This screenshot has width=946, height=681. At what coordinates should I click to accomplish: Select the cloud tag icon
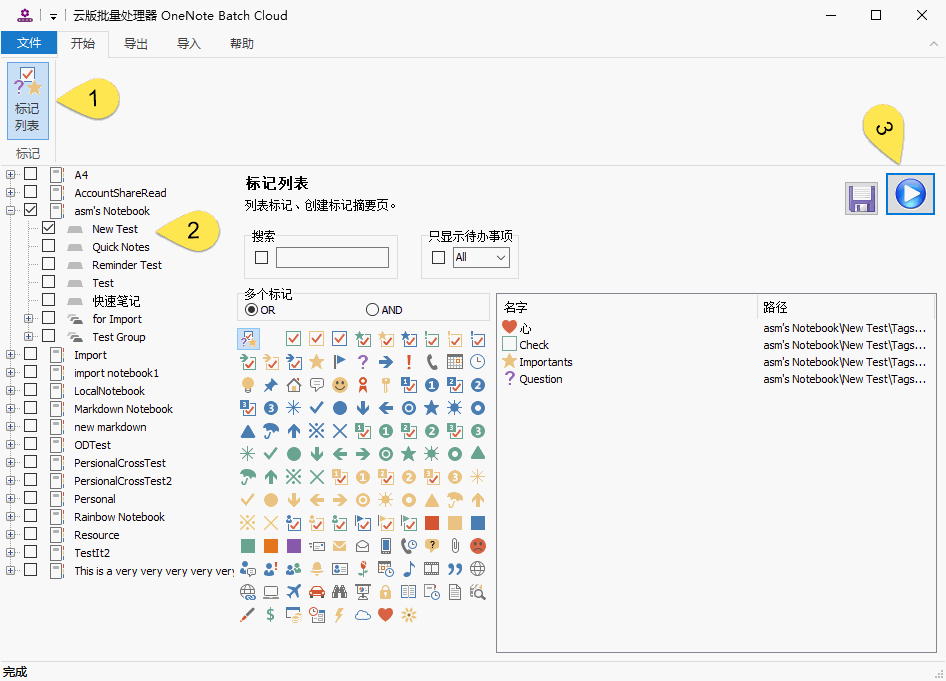tap(363, 615)
